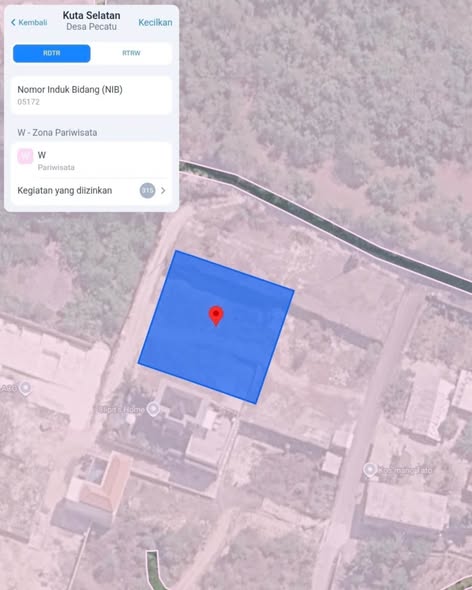472x590 pixels.
Task: Go back using the Kembali chevron arrow
Action: (x=13, y=23)
